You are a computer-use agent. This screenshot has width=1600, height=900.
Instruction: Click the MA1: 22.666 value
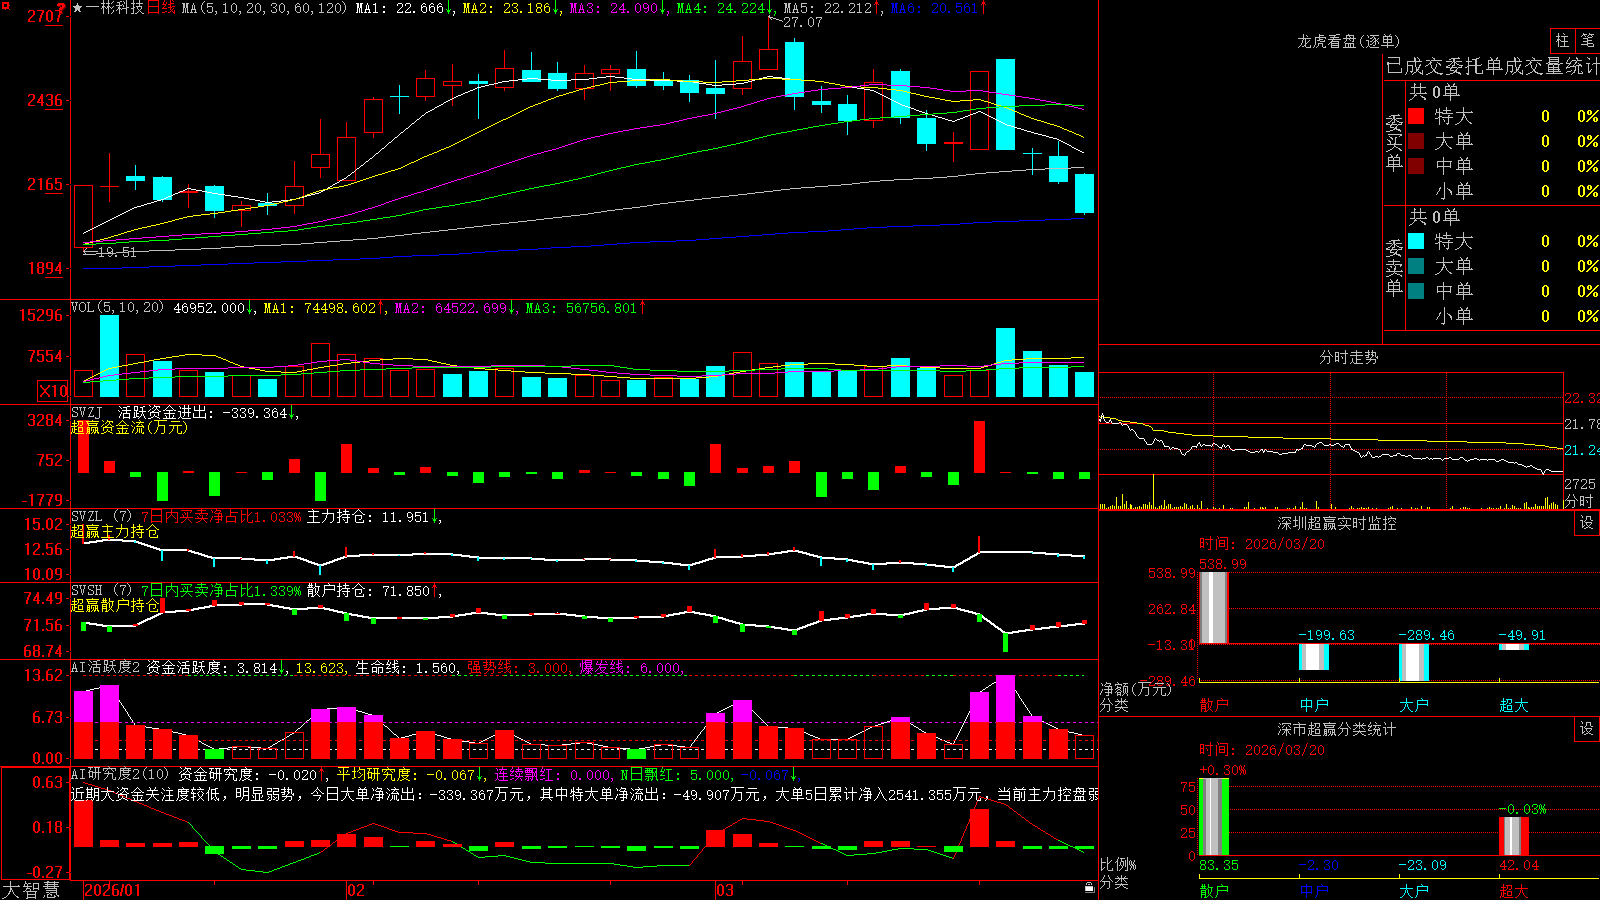tap(404, 8)
